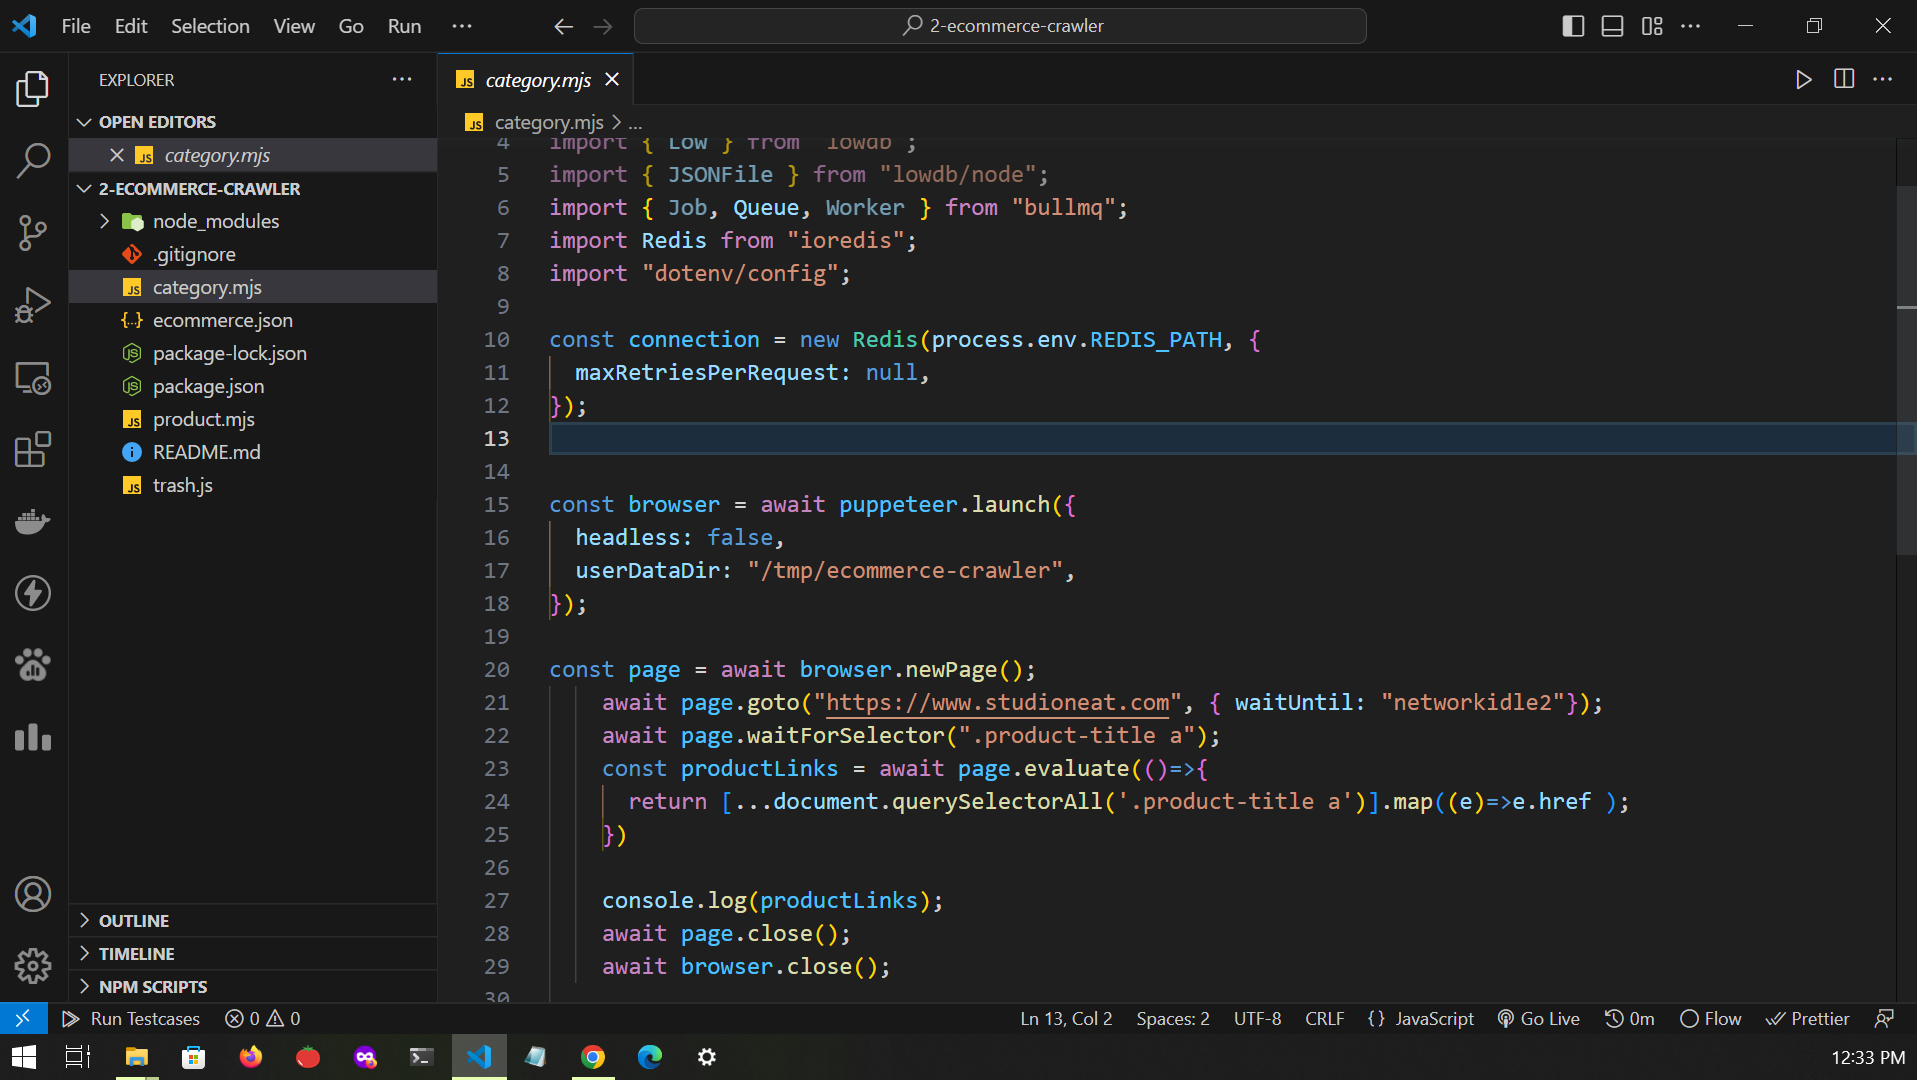Open README.md in the explorer
1917x1080 pixels.
coord(253,452)
